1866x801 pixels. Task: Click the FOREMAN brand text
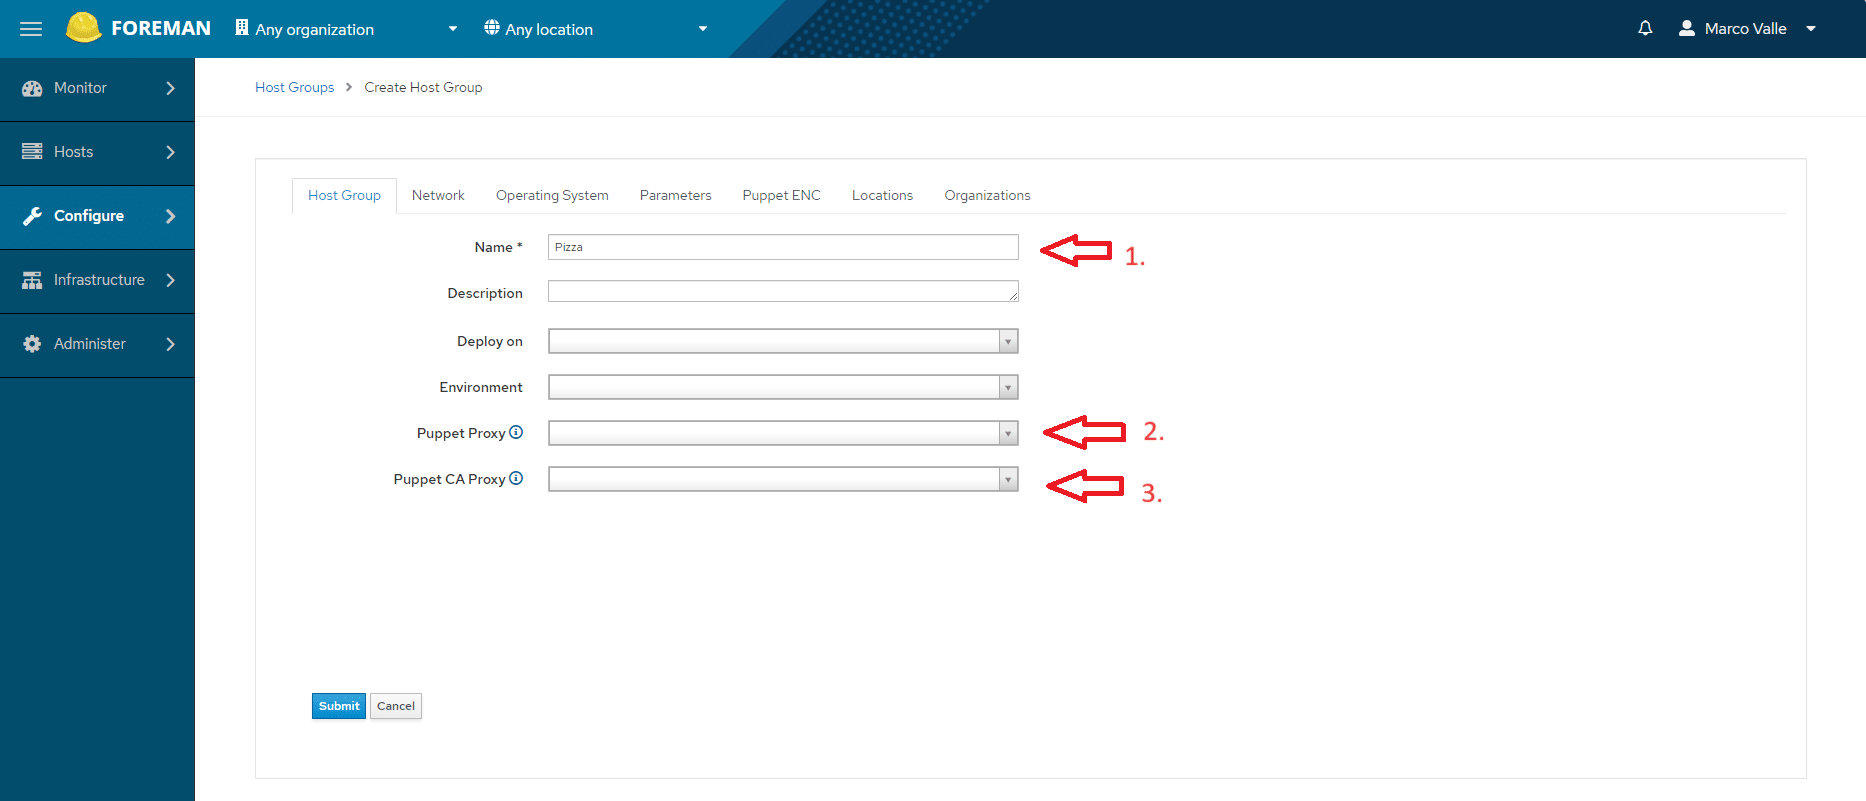(161, 28)
